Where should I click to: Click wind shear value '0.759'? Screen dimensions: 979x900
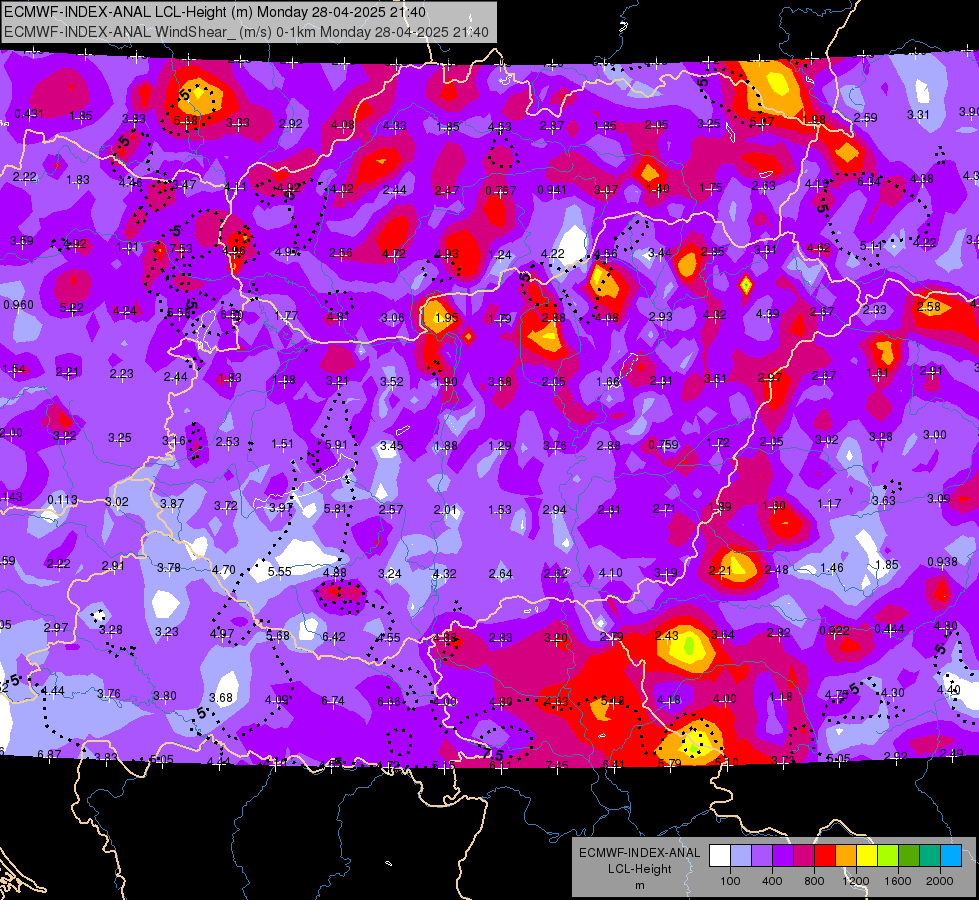(663, 445)
